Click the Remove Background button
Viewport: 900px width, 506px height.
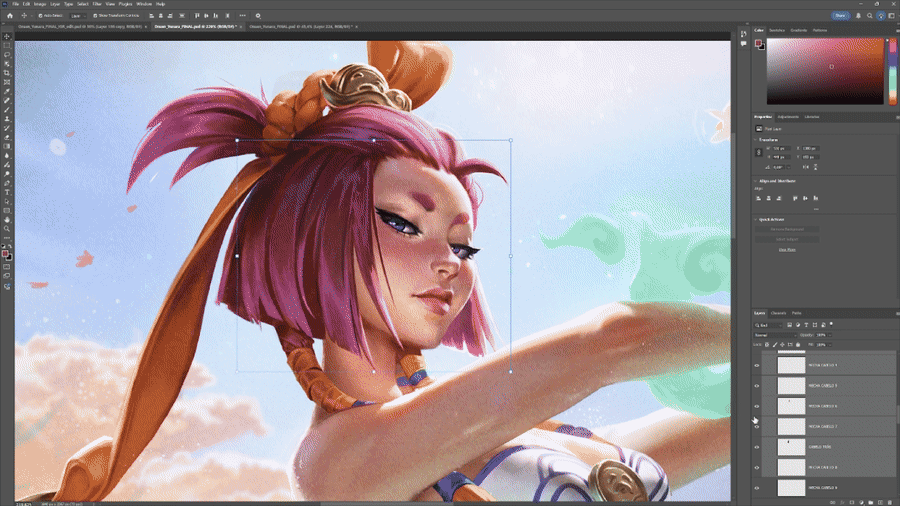[x=787, y=229]
